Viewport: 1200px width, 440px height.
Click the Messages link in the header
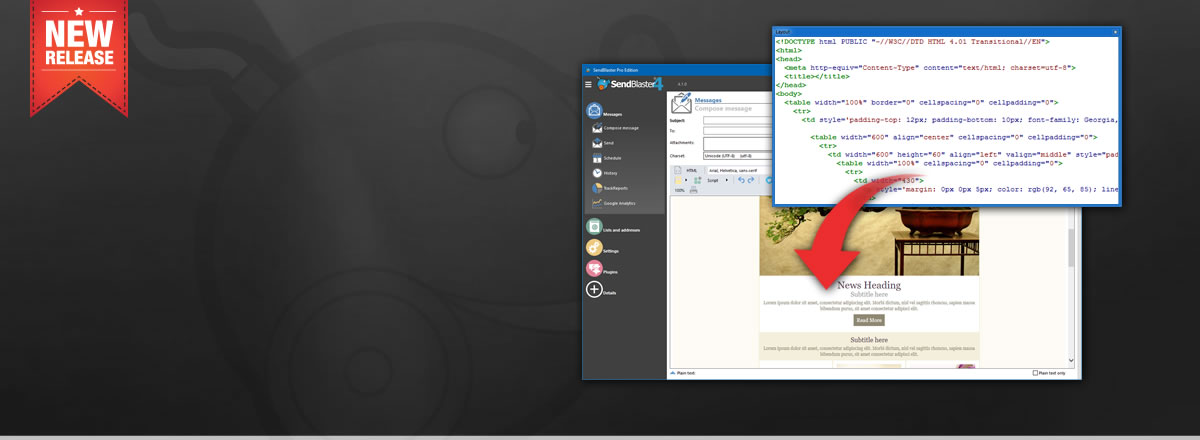(708, 100)
